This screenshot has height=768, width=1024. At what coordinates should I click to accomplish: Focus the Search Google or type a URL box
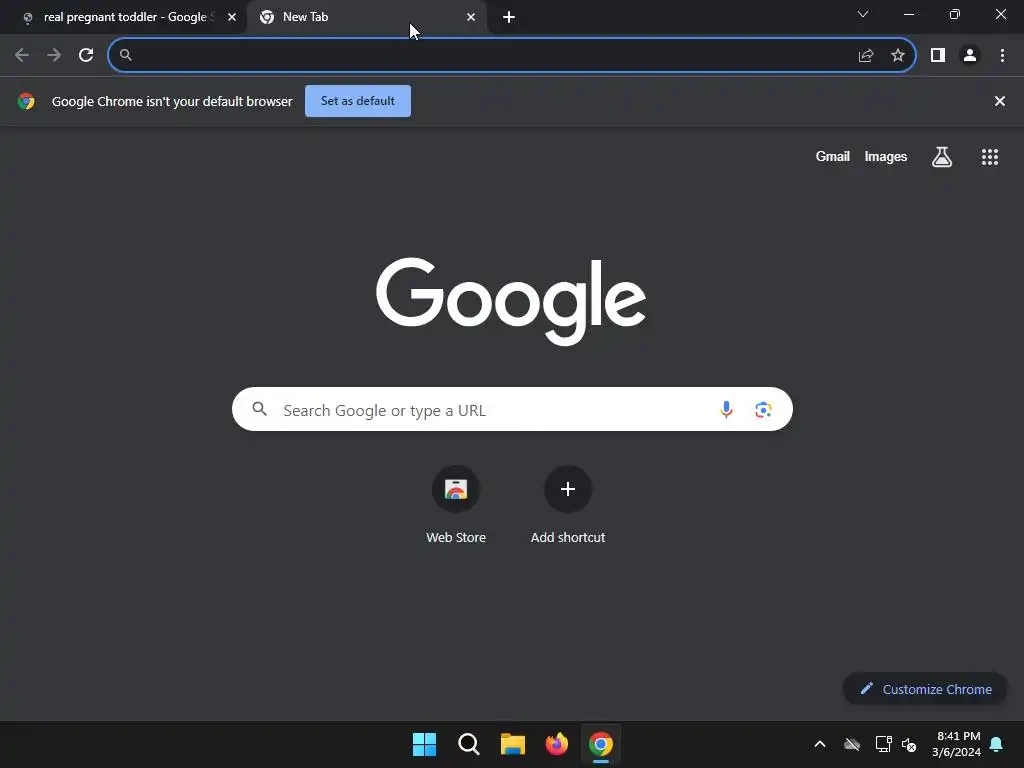click(x=512, y=409)
